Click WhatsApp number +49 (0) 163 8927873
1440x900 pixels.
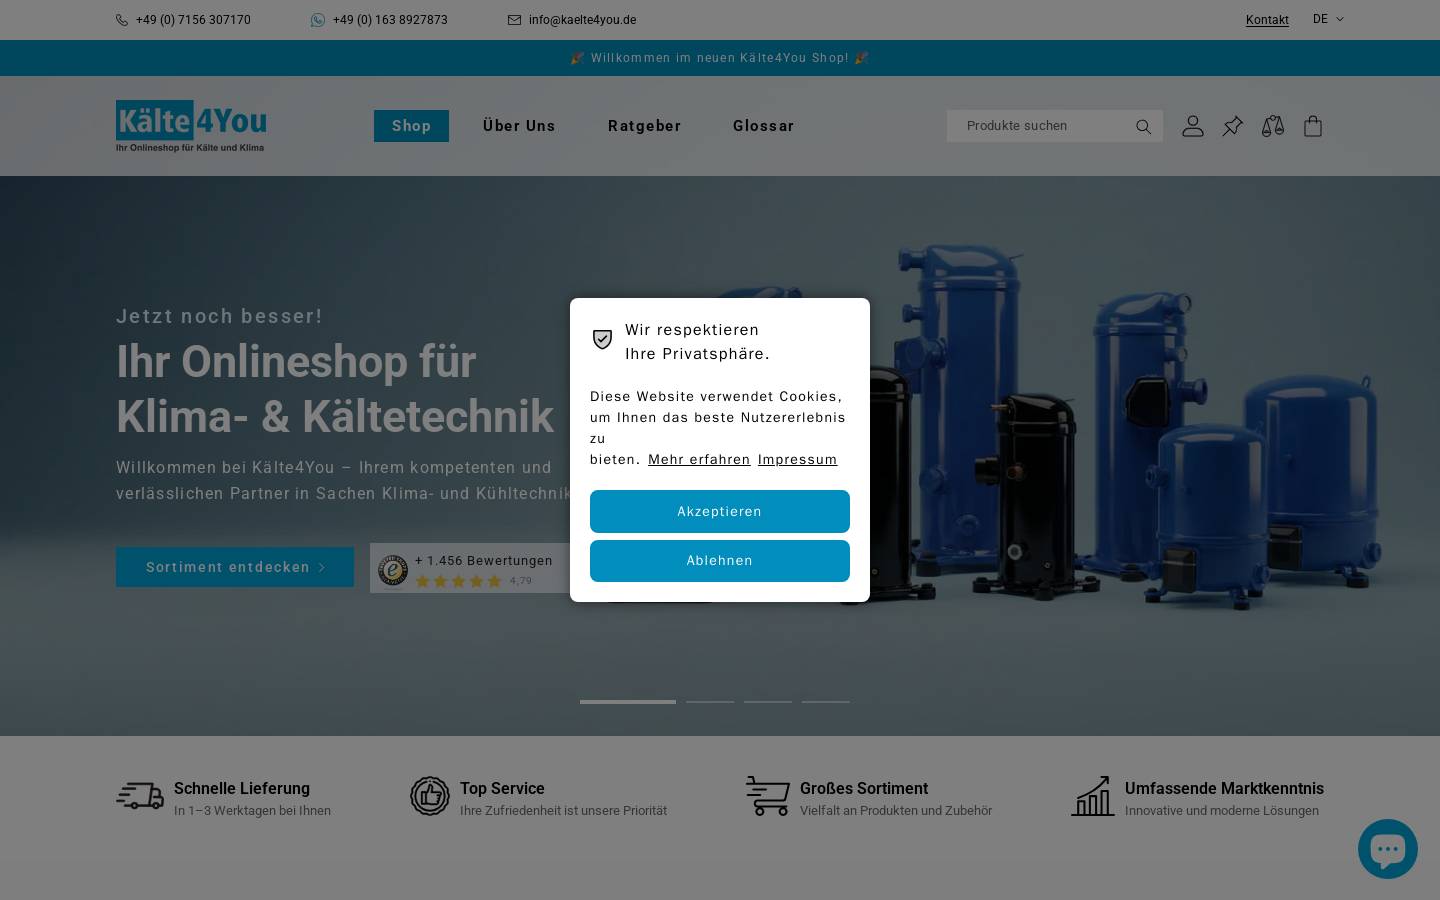tap(390, 20)
